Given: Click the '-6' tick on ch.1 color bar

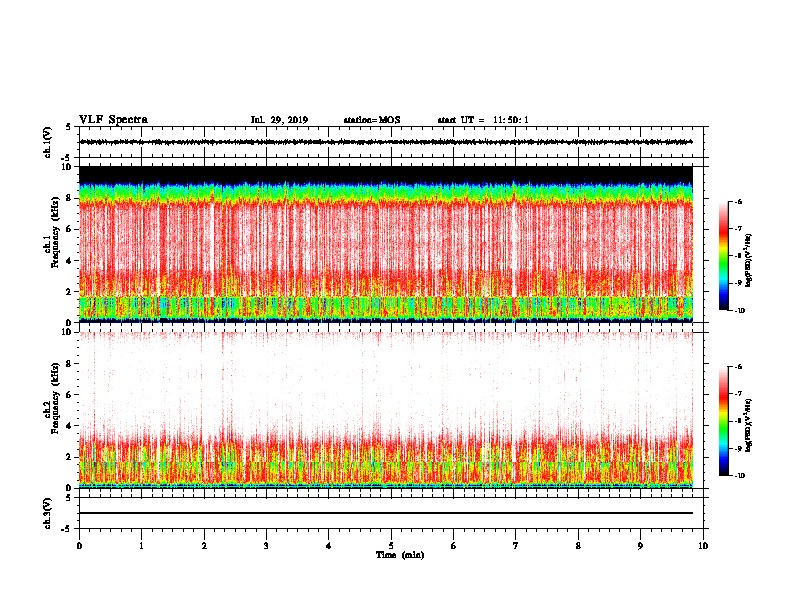Looking at the screenshot, I should pyautogui.click(x=738, y=202).
